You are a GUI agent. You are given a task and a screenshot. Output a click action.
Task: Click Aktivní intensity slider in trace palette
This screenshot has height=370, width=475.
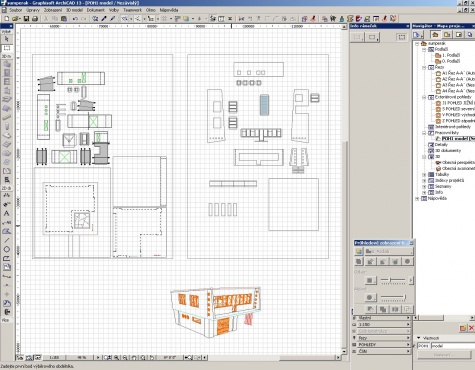(393, 297)
